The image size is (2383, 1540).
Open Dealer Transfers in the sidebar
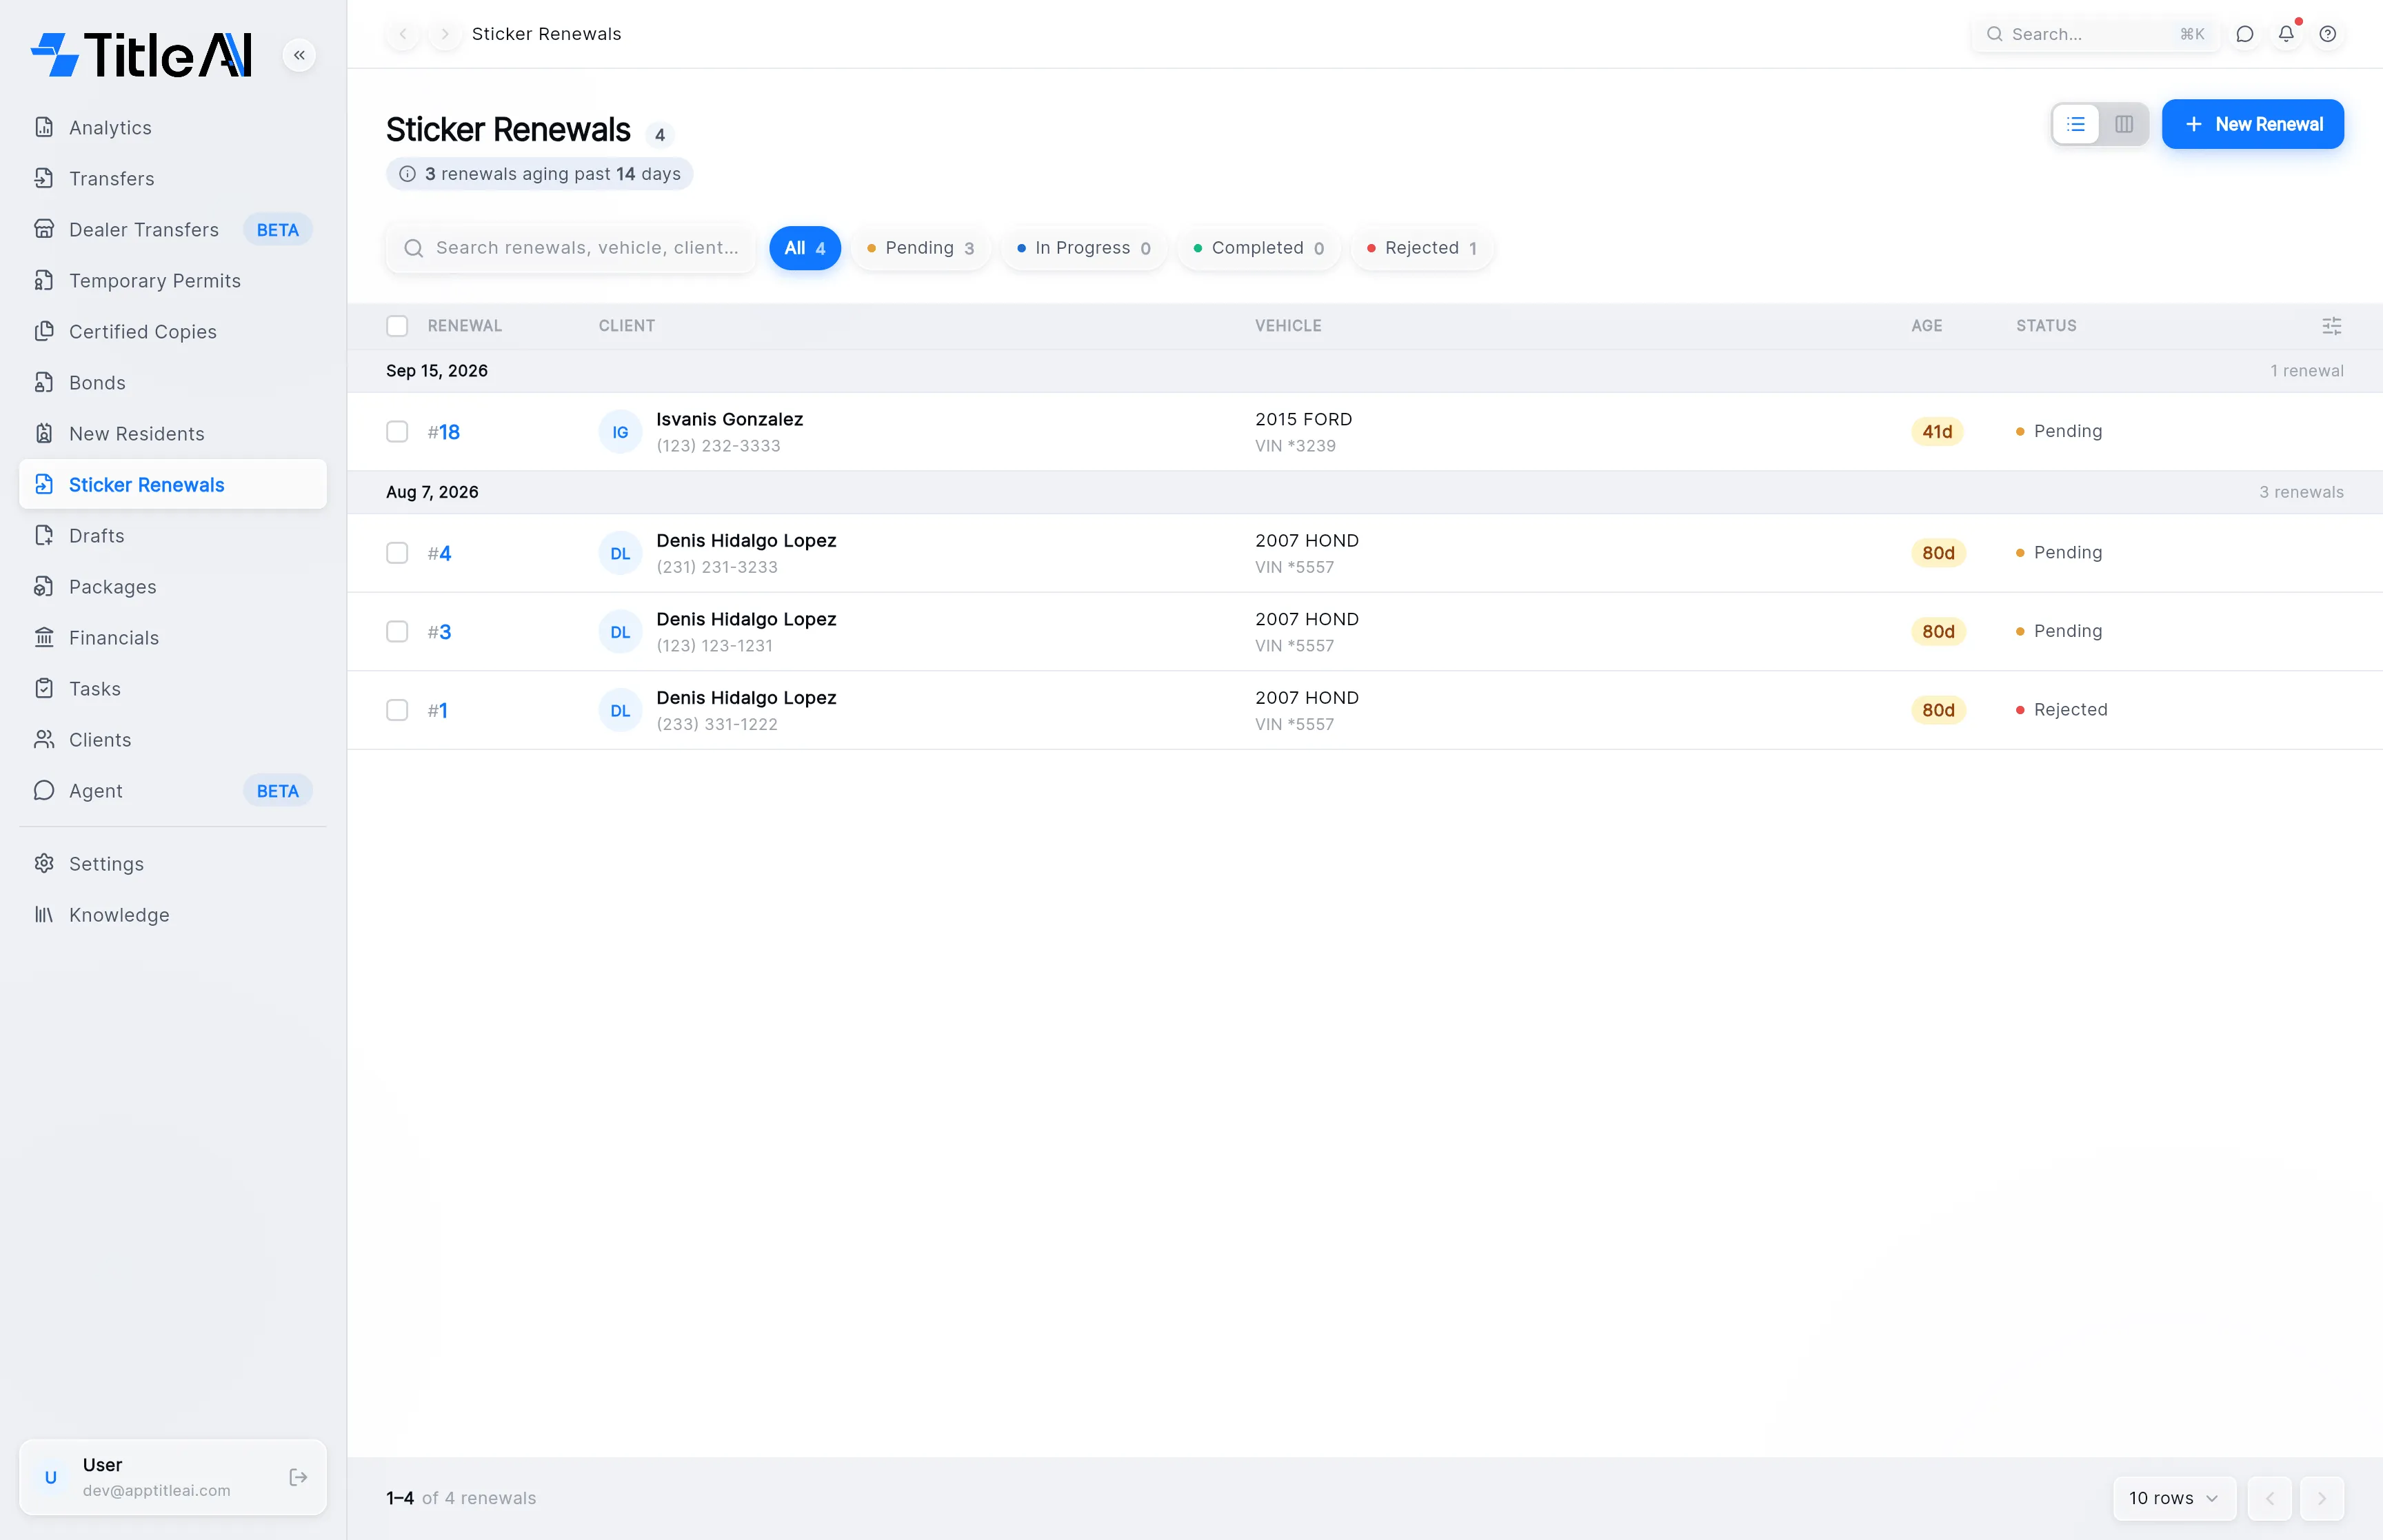point(172,230)
